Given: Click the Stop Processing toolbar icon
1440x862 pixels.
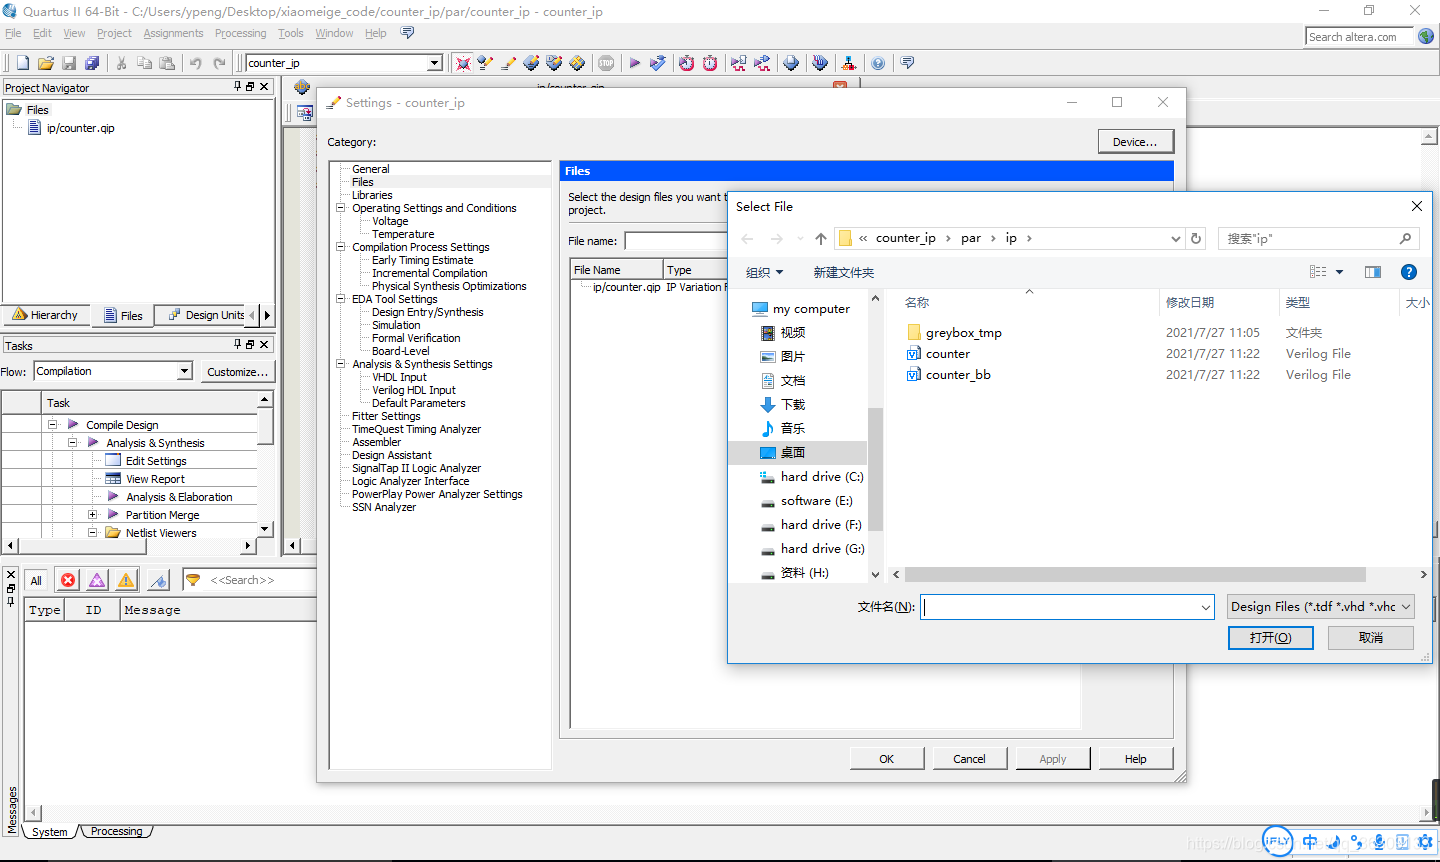Looking at the screenshot, I should (x=606, y=63).
